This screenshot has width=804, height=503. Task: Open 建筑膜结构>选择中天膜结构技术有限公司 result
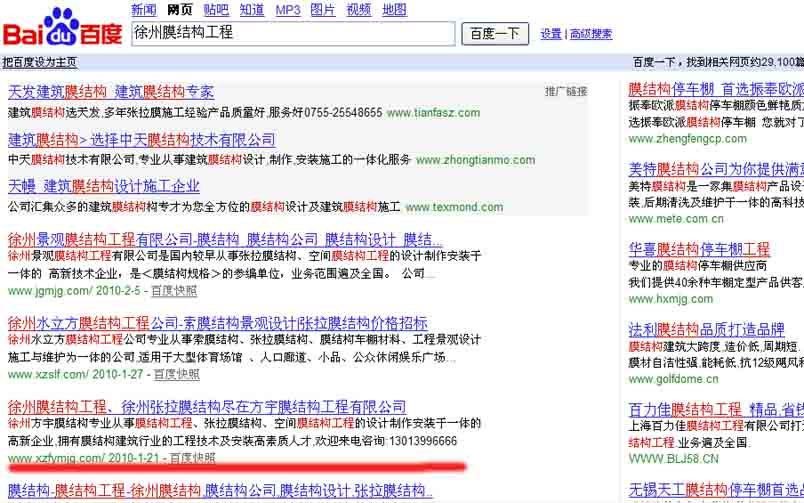[x=142, y=139]
